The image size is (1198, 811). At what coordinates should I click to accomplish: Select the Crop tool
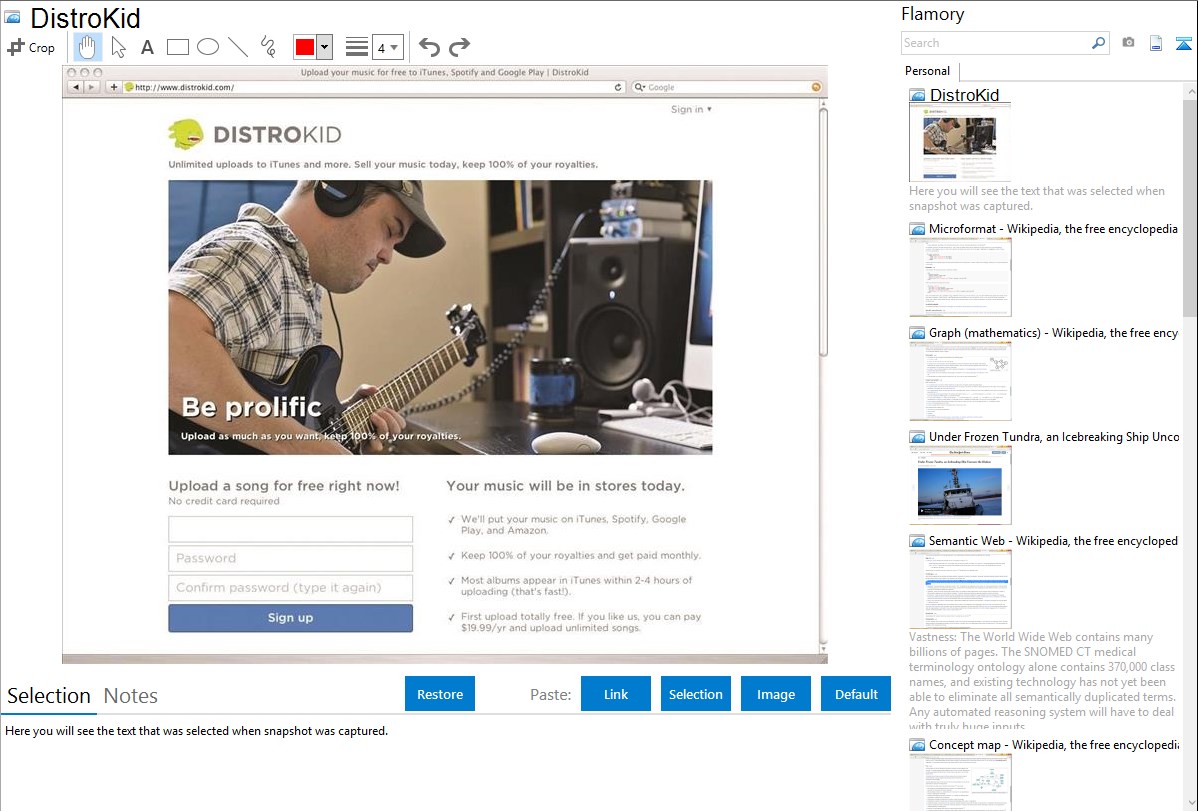pos(31,47)
